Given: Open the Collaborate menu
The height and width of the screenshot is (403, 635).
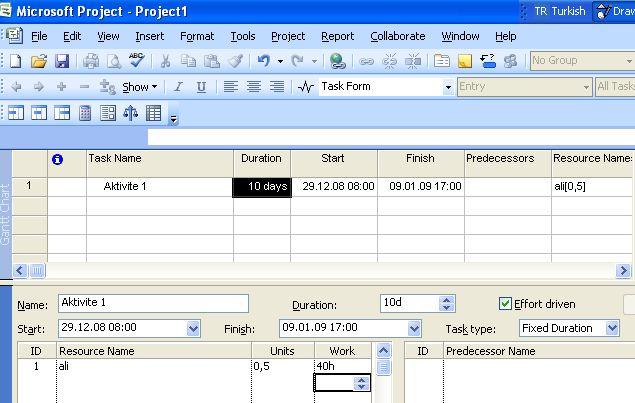Looking at the screenshot, I should pos(397,36).
